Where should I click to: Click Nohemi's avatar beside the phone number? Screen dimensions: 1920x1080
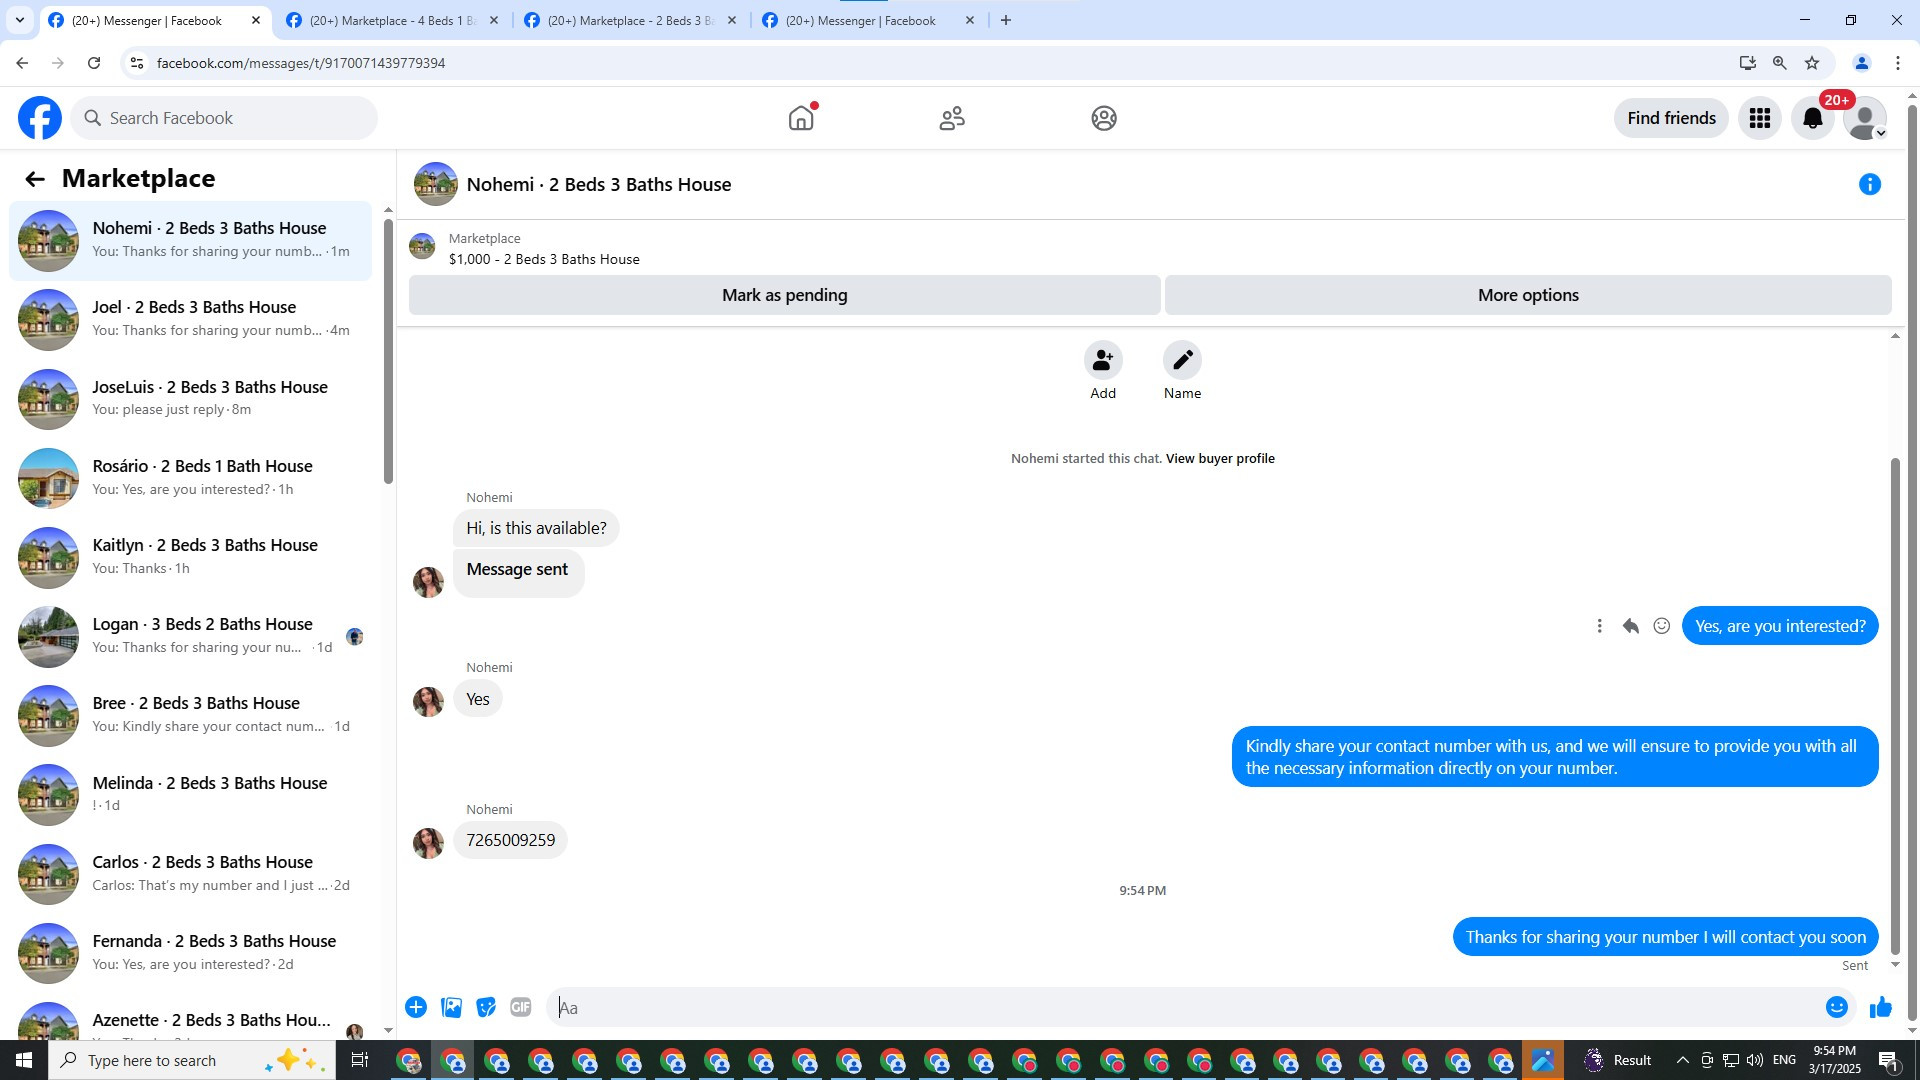point(428,843)
